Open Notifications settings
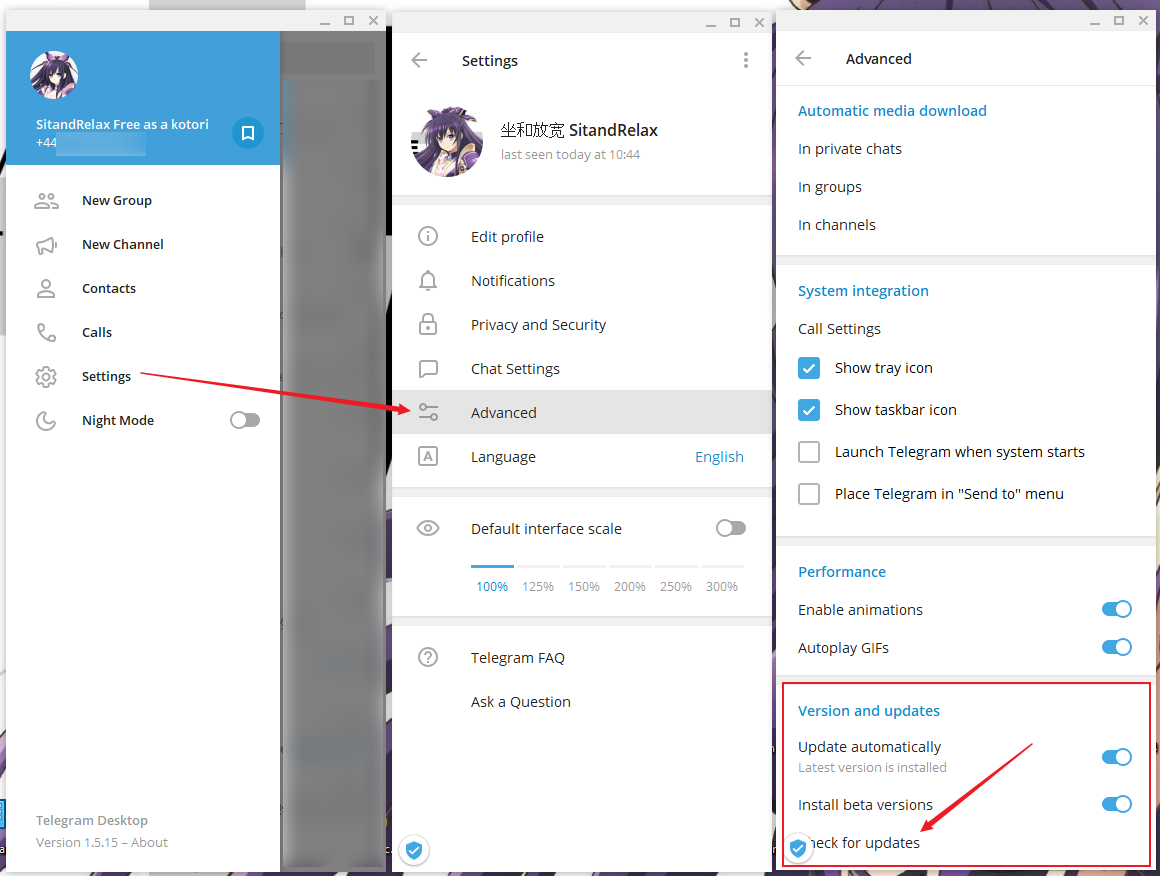1160x876 pixels. pos(582,280)
